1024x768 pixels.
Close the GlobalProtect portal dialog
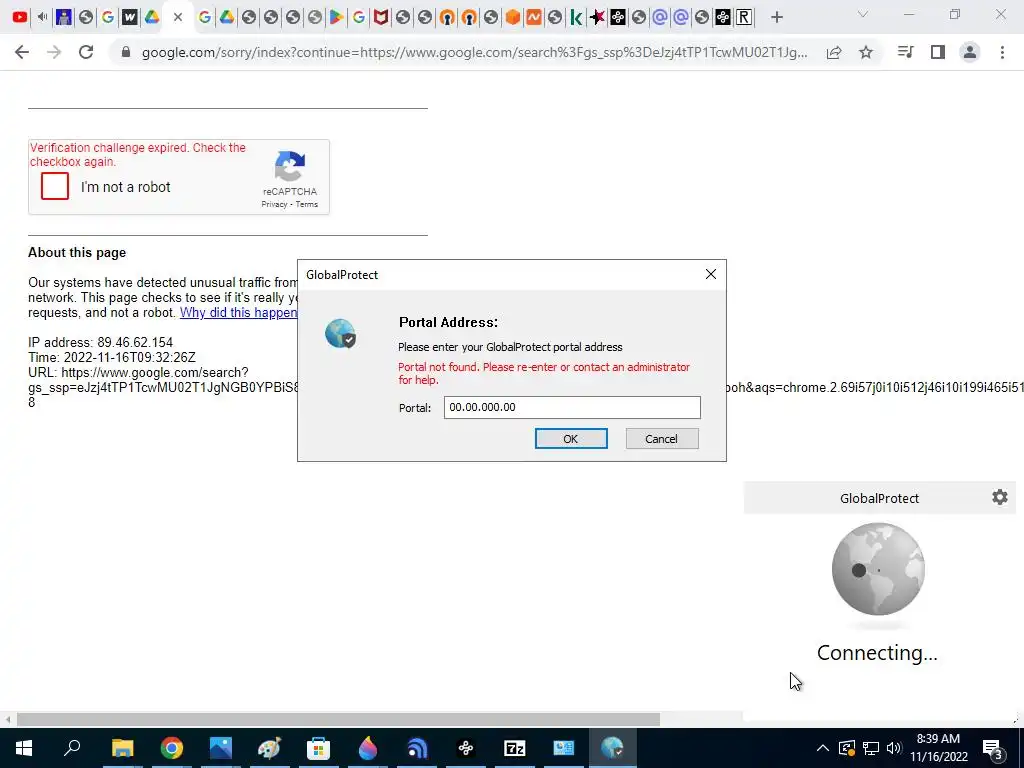(x=711, y=274)
